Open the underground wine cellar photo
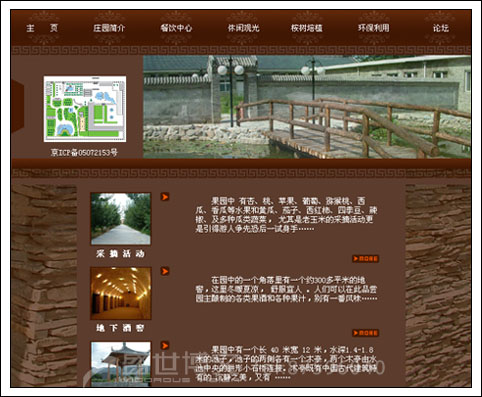The height and width of the screenshot is (397, 482). coord(121,293)
